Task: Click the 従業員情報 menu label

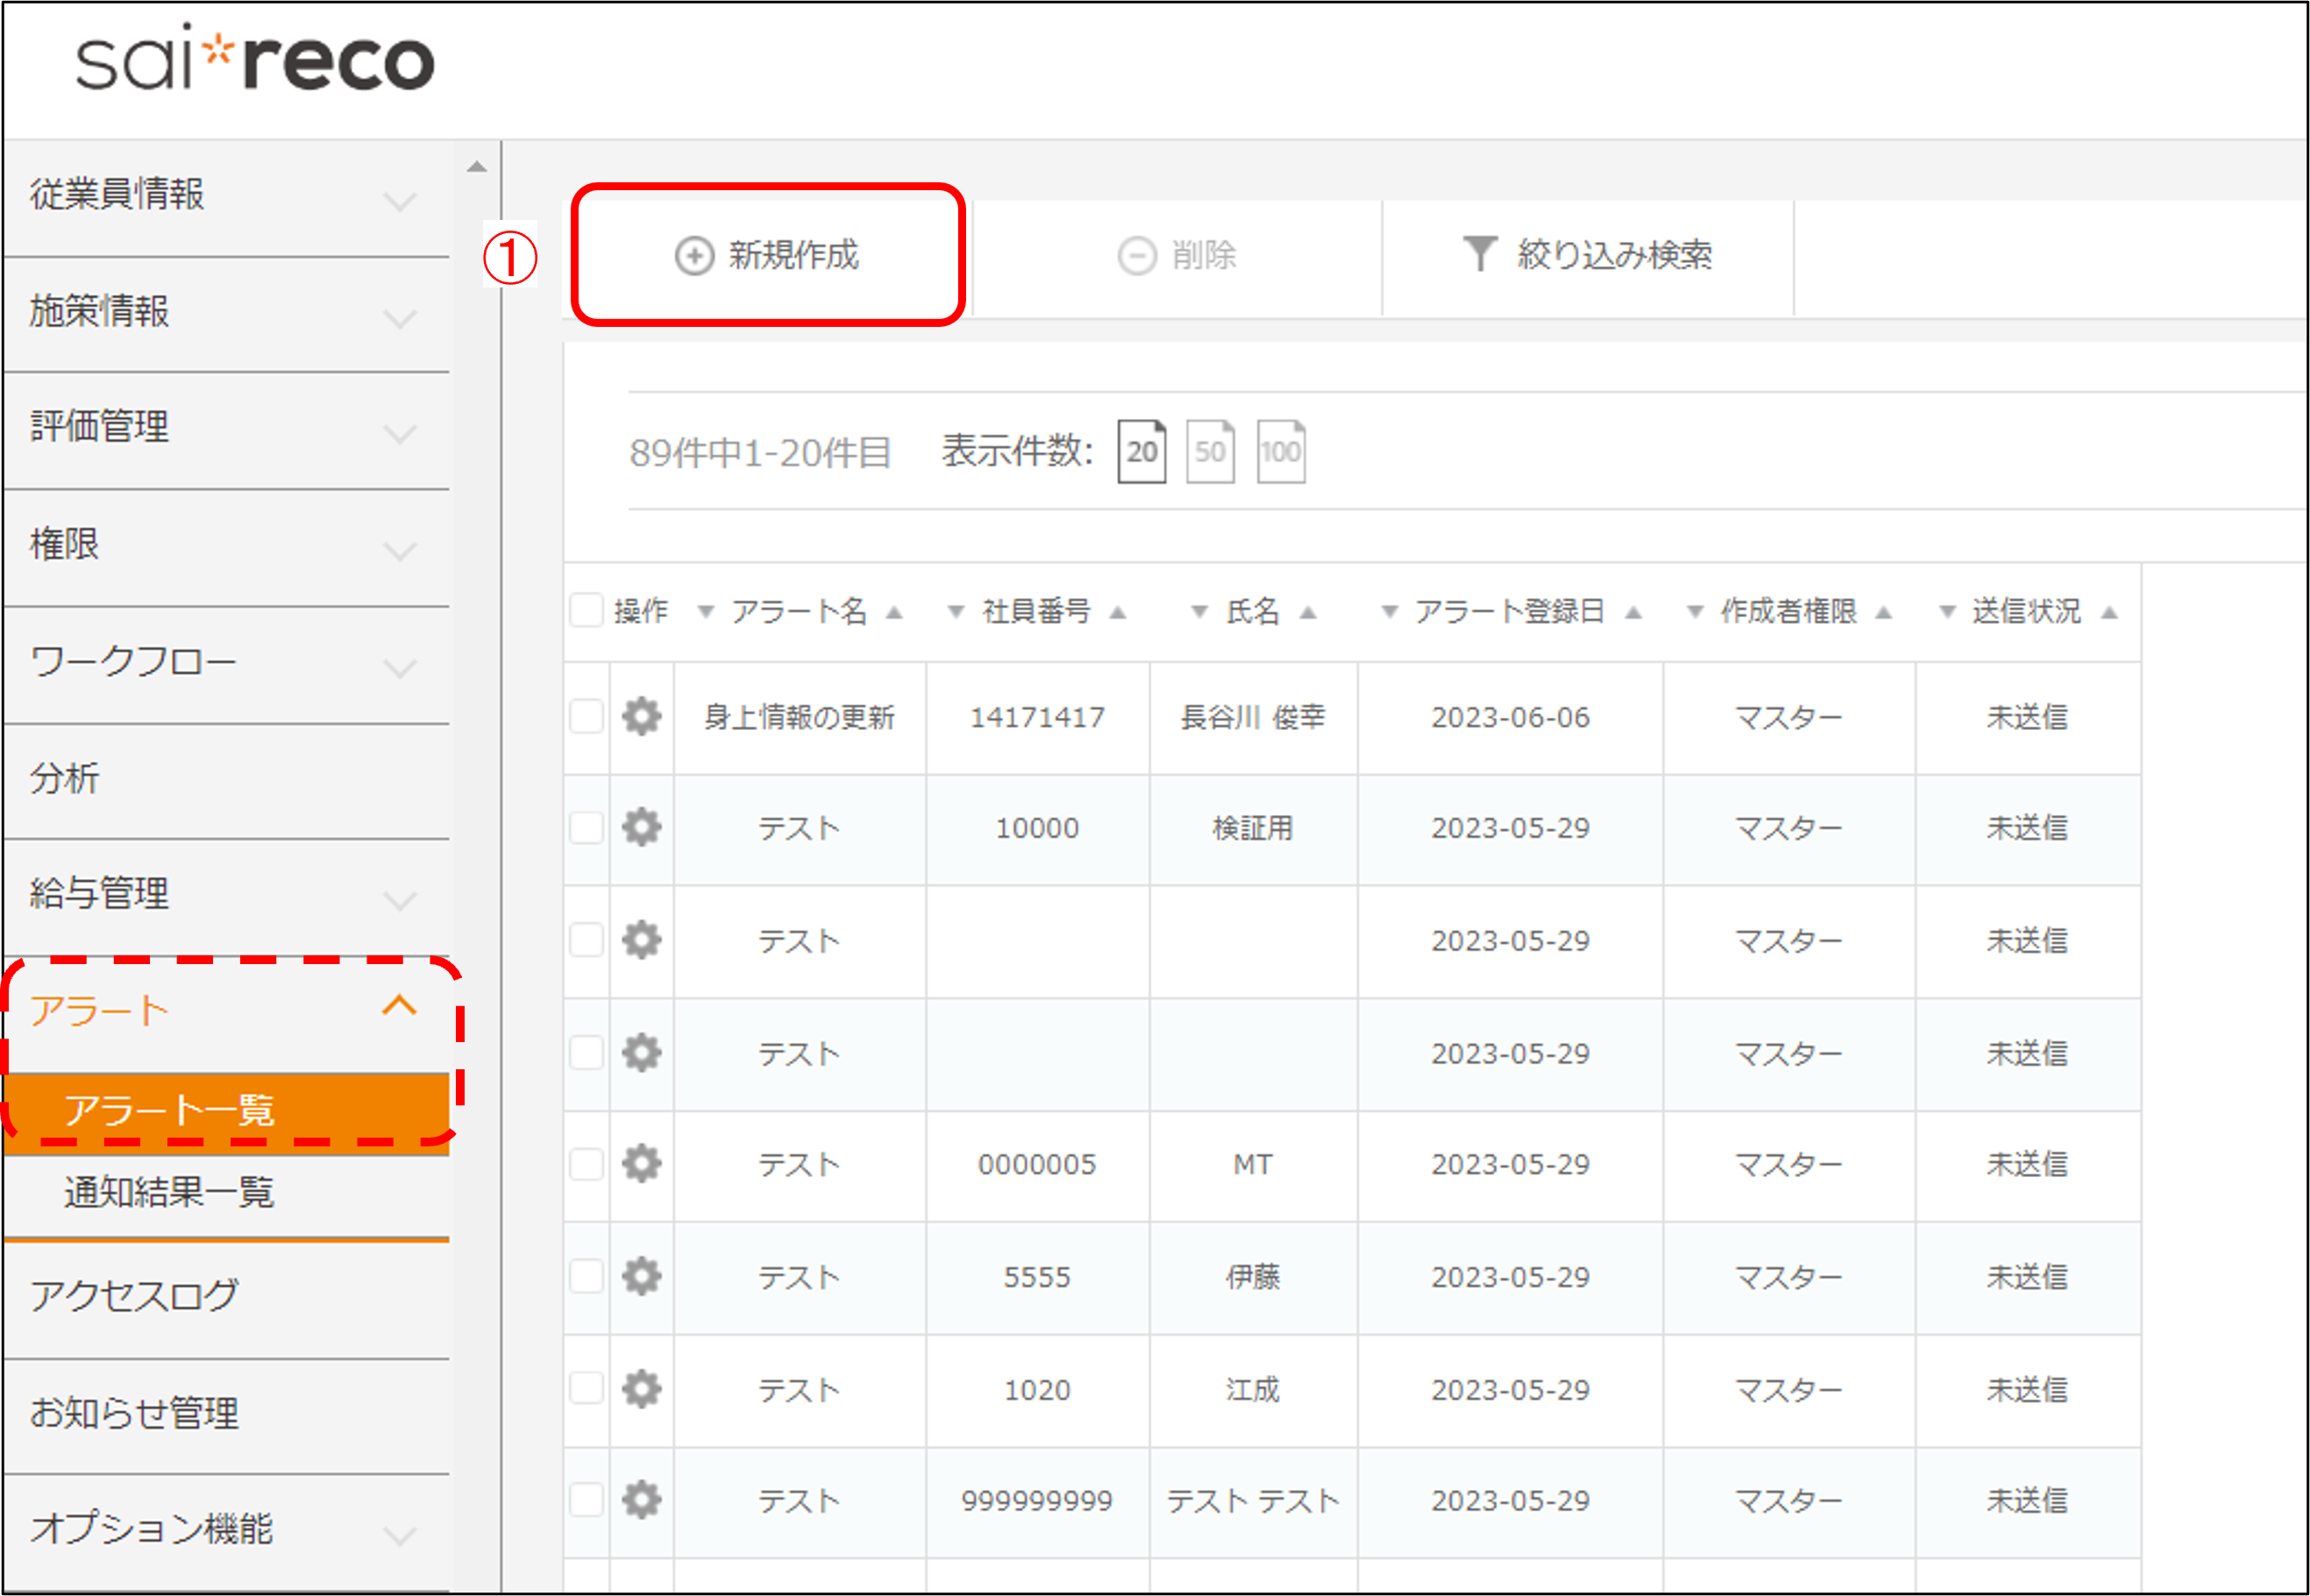Action: click(117, 194)
